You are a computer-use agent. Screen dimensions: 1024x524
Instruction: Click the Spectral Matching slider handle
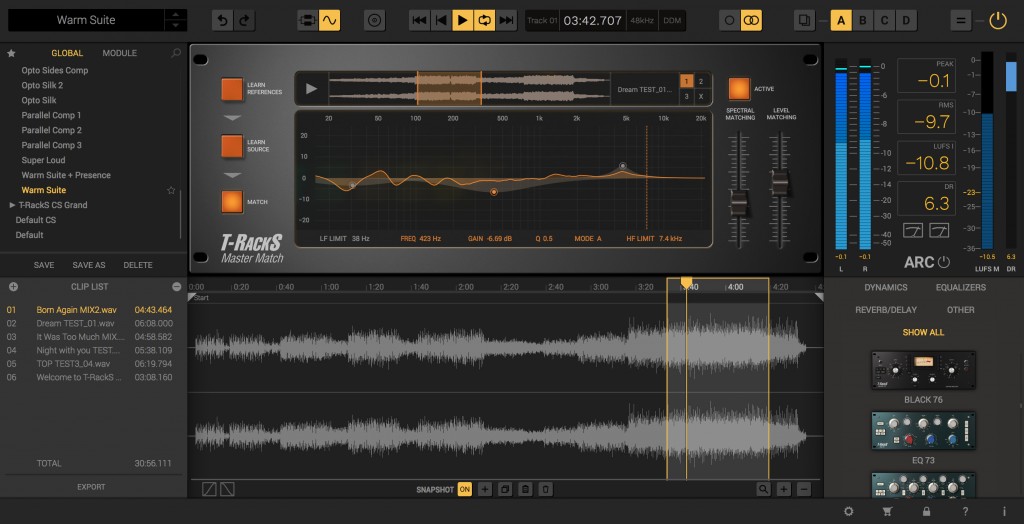pyautogui.click(x=739, y=204)
